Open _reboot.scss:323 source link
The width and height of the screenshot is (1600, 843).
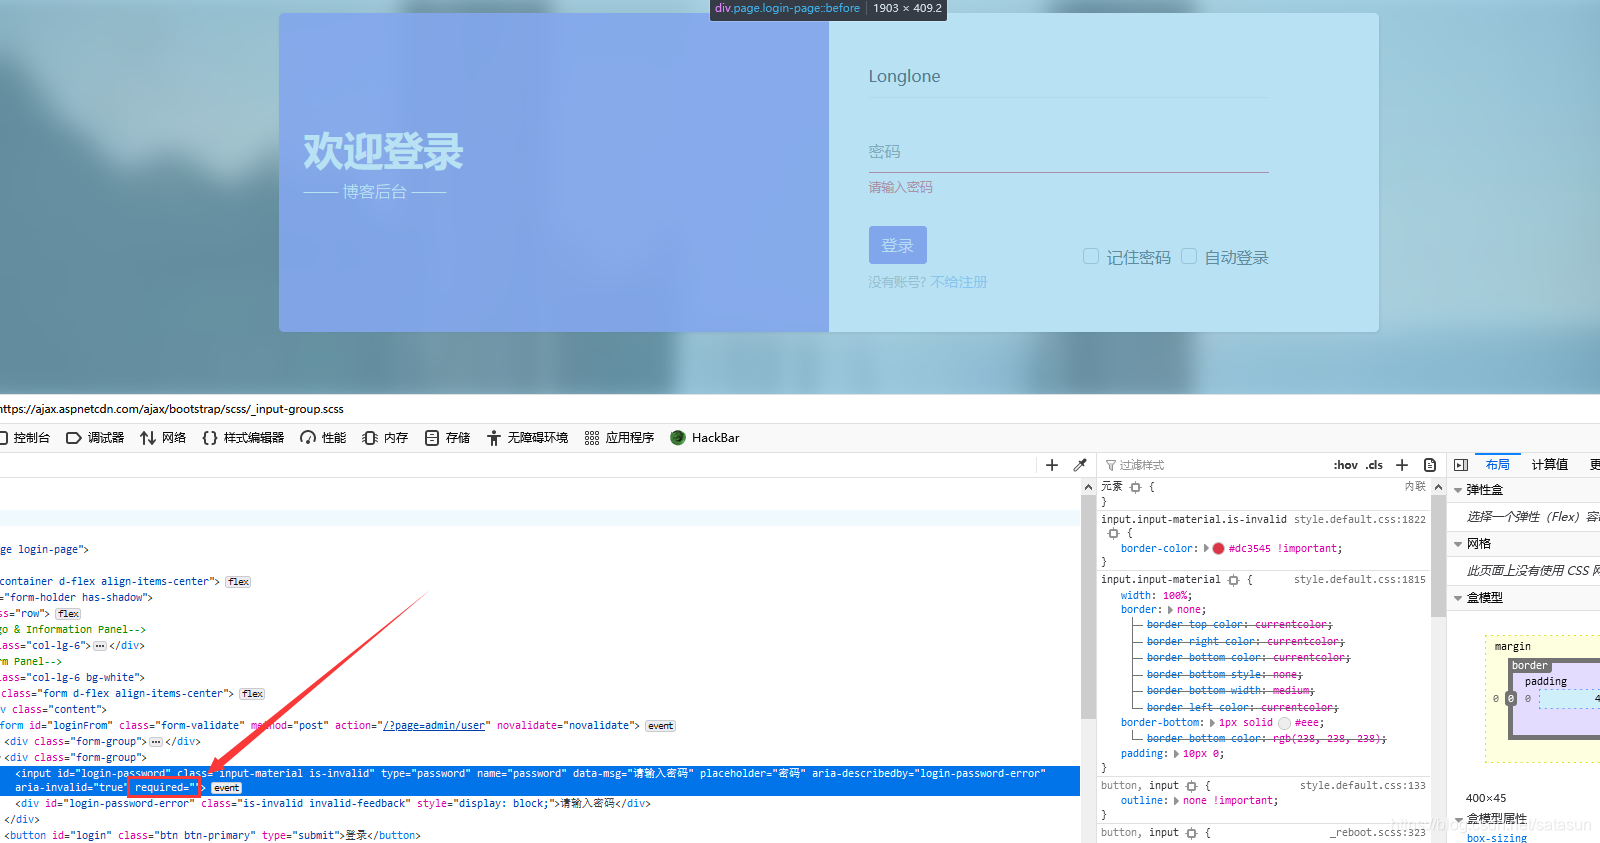coord(1378,833)
